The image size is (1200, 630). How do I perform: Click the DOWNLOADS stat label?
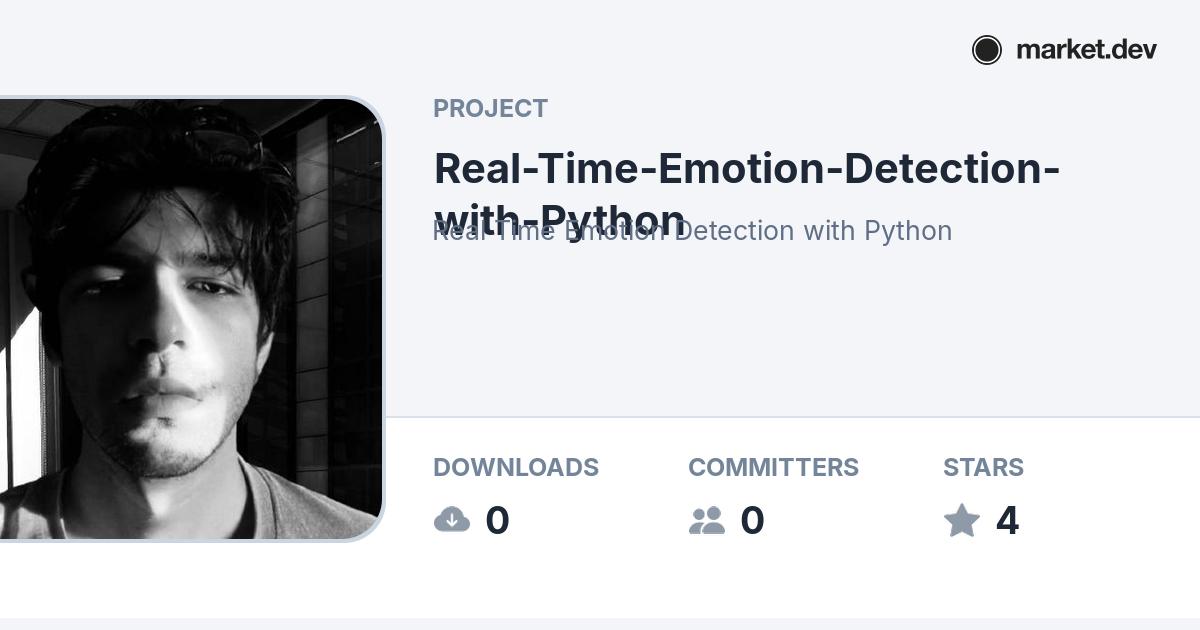(x=516, y=467)
